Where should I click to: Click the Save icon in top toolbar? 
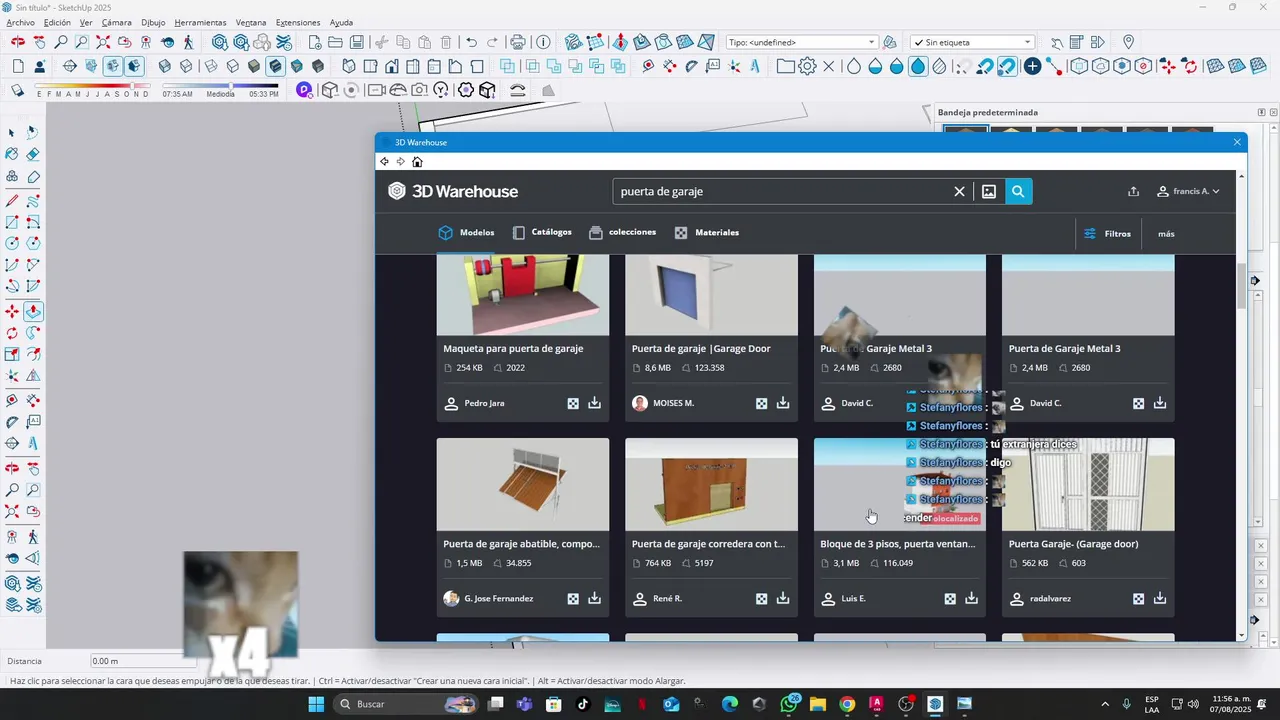pyautogui.click(x=356, y=42)
